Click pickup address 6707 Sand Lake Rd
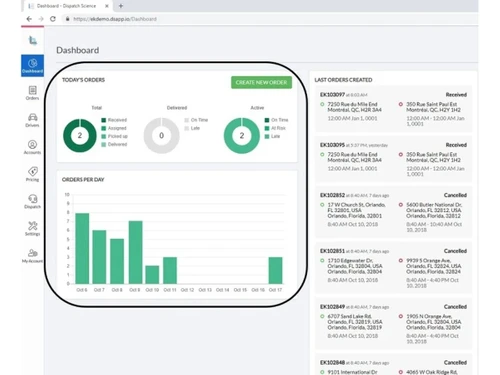This screenshot has height=375, width=500. click(355, 322)
